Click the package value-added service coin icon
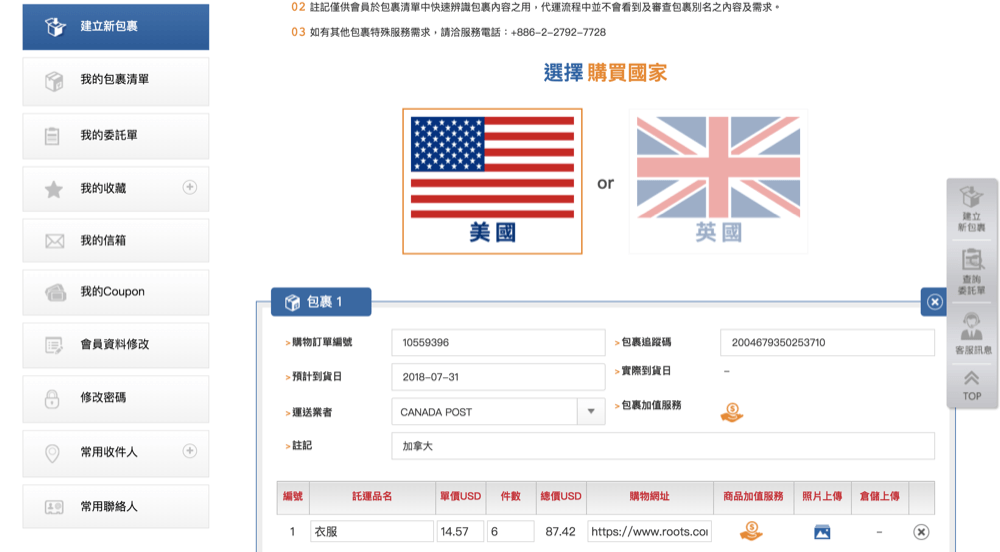This screenshot has width=1000, height=552. (732, 412)
